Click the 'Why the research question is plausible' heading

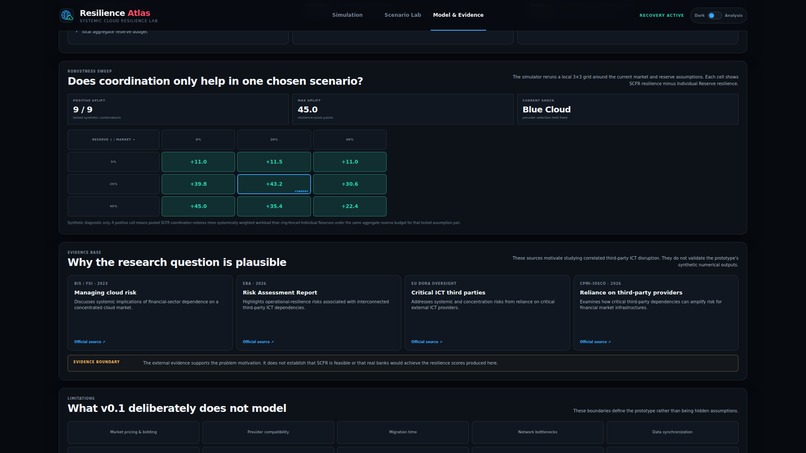coord(177,262)
